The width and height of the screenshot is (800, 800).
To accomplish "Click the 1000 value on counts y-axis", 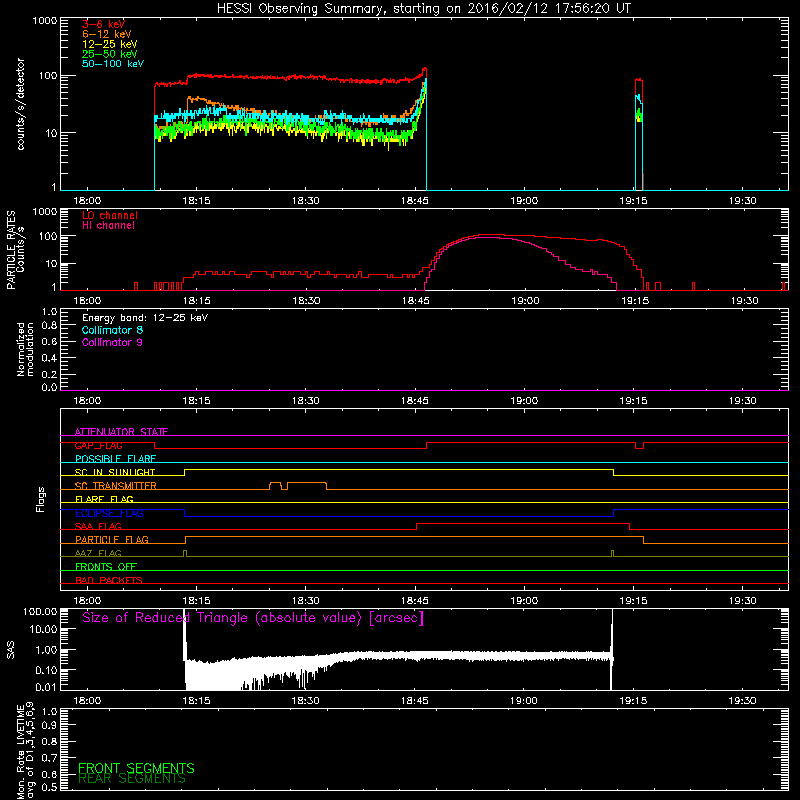I will tap(44, 21).
